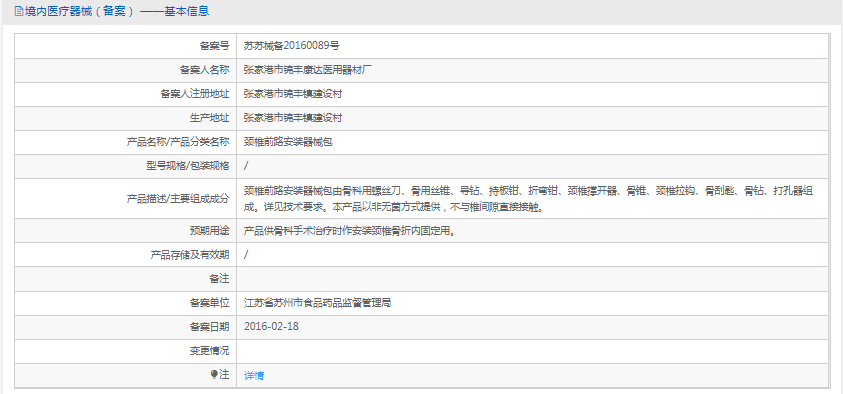The height and width of the screenshot is (394, 843).
Task: Open the 详情 link in the 注 row
Action: (254, 376)
